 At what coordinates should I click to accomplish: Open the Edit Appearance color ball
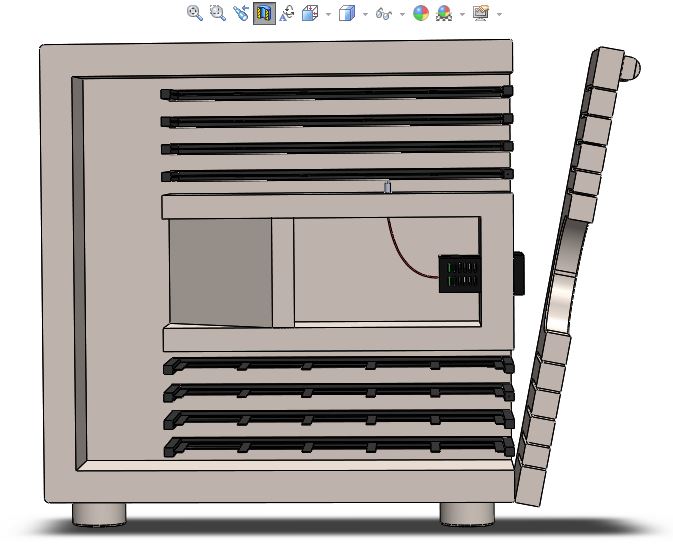[421, 13]
